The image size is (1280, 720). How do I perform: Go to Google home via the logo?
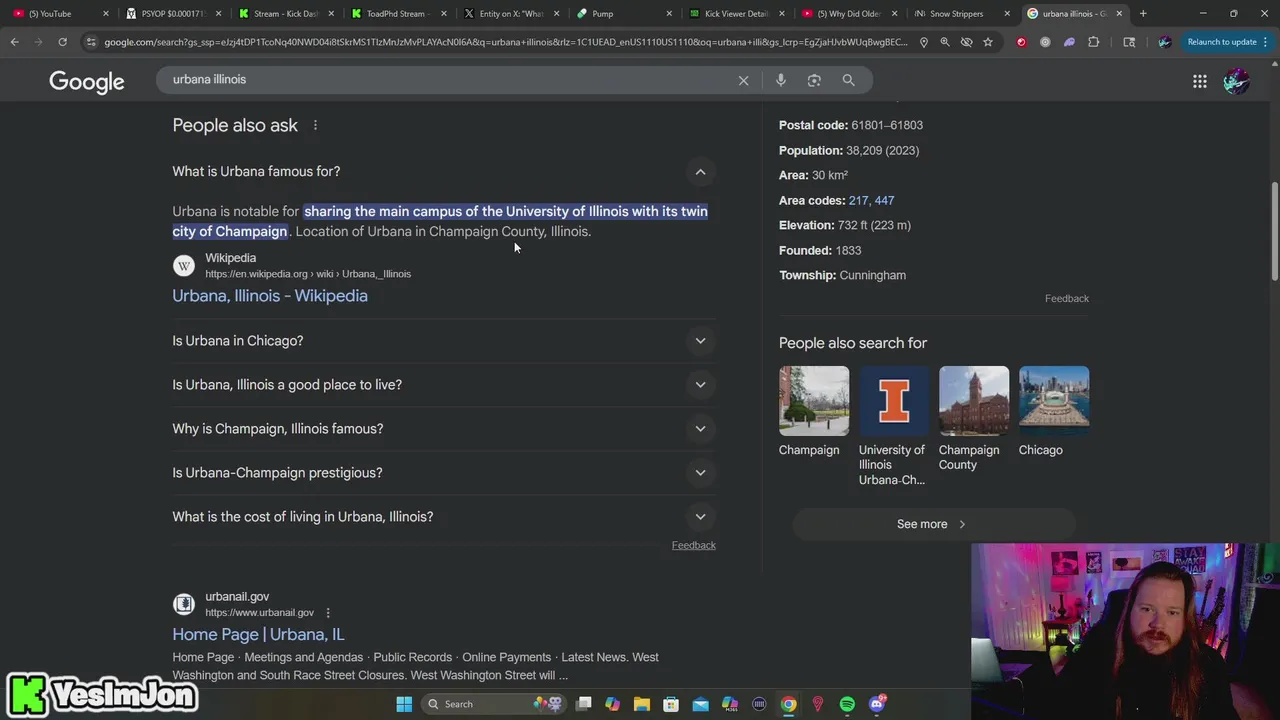pos(87,82)
